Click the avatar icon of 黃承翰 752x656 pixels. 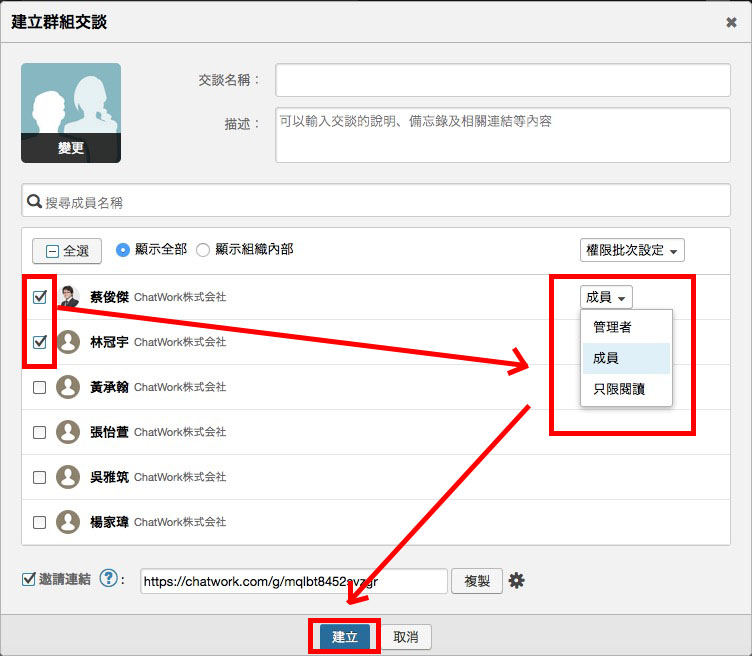coord(68,387)
